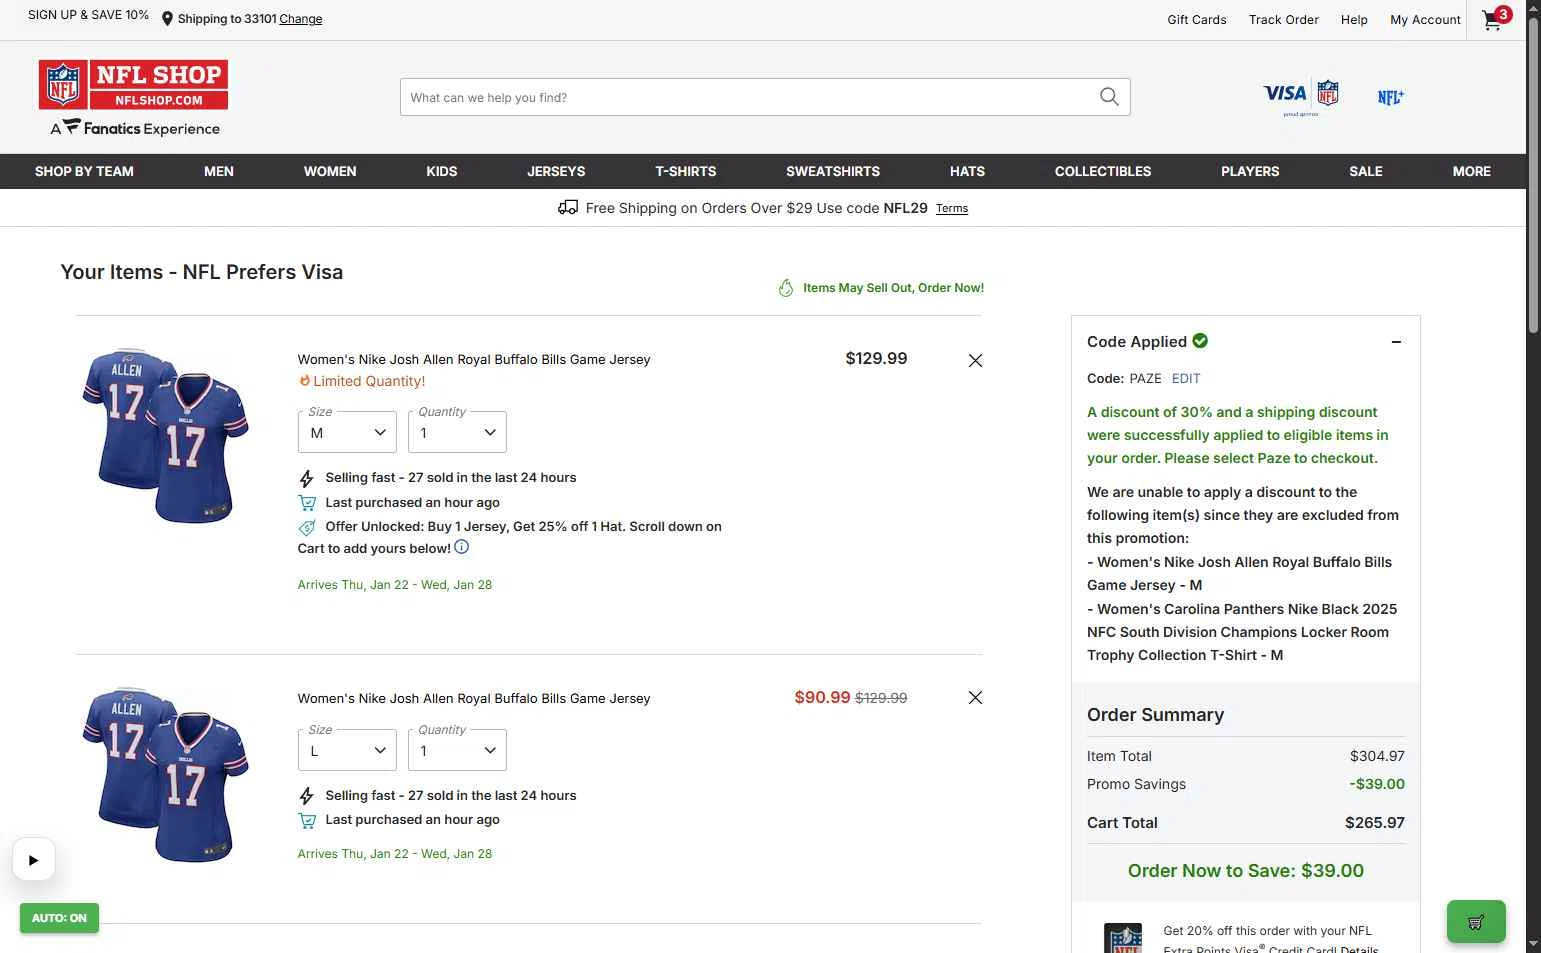Click 'Order Now to Save: $39.00' text
The height and width of the screenshot is (953, 1541).
tap(1246, 871)
